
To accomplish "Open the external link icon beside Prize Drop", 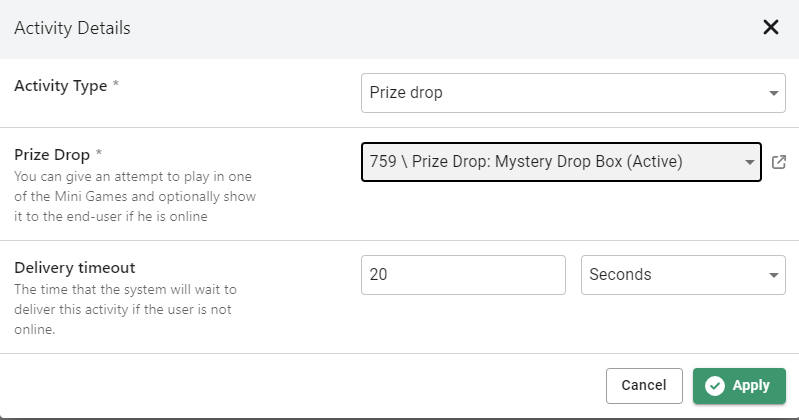I will coord(779,162).
